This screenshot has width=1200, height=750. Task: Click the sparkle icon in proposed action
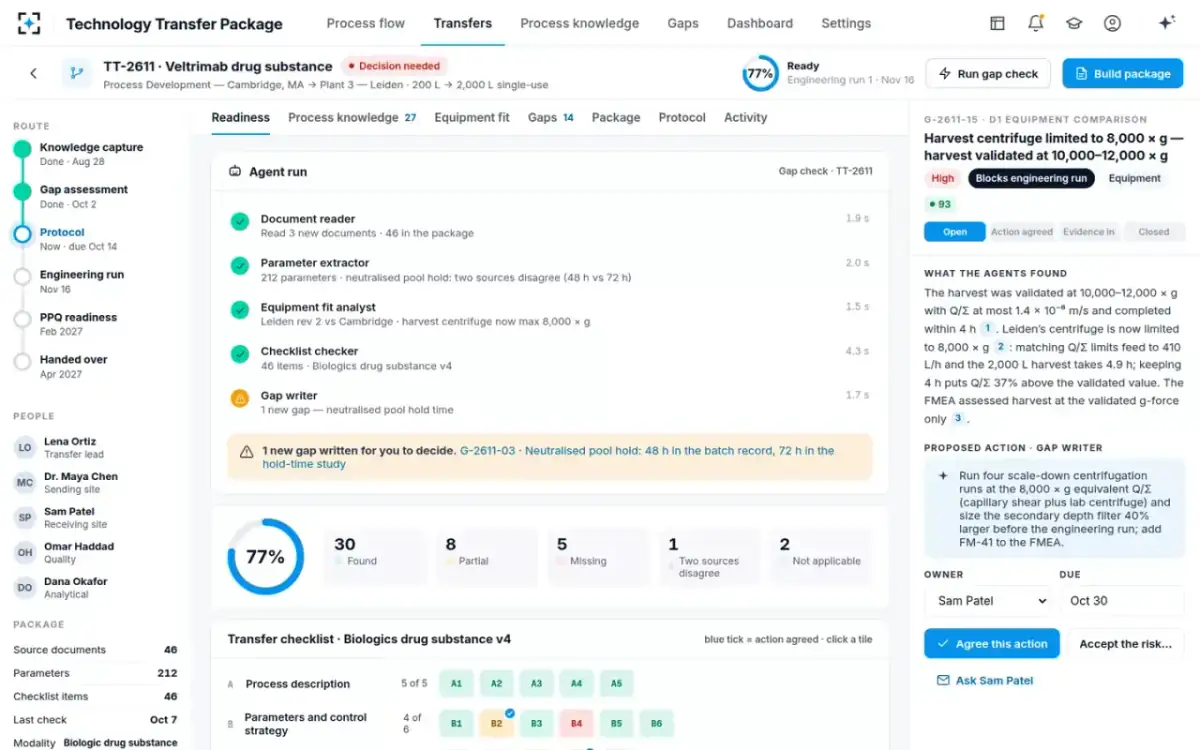[942, 476]
